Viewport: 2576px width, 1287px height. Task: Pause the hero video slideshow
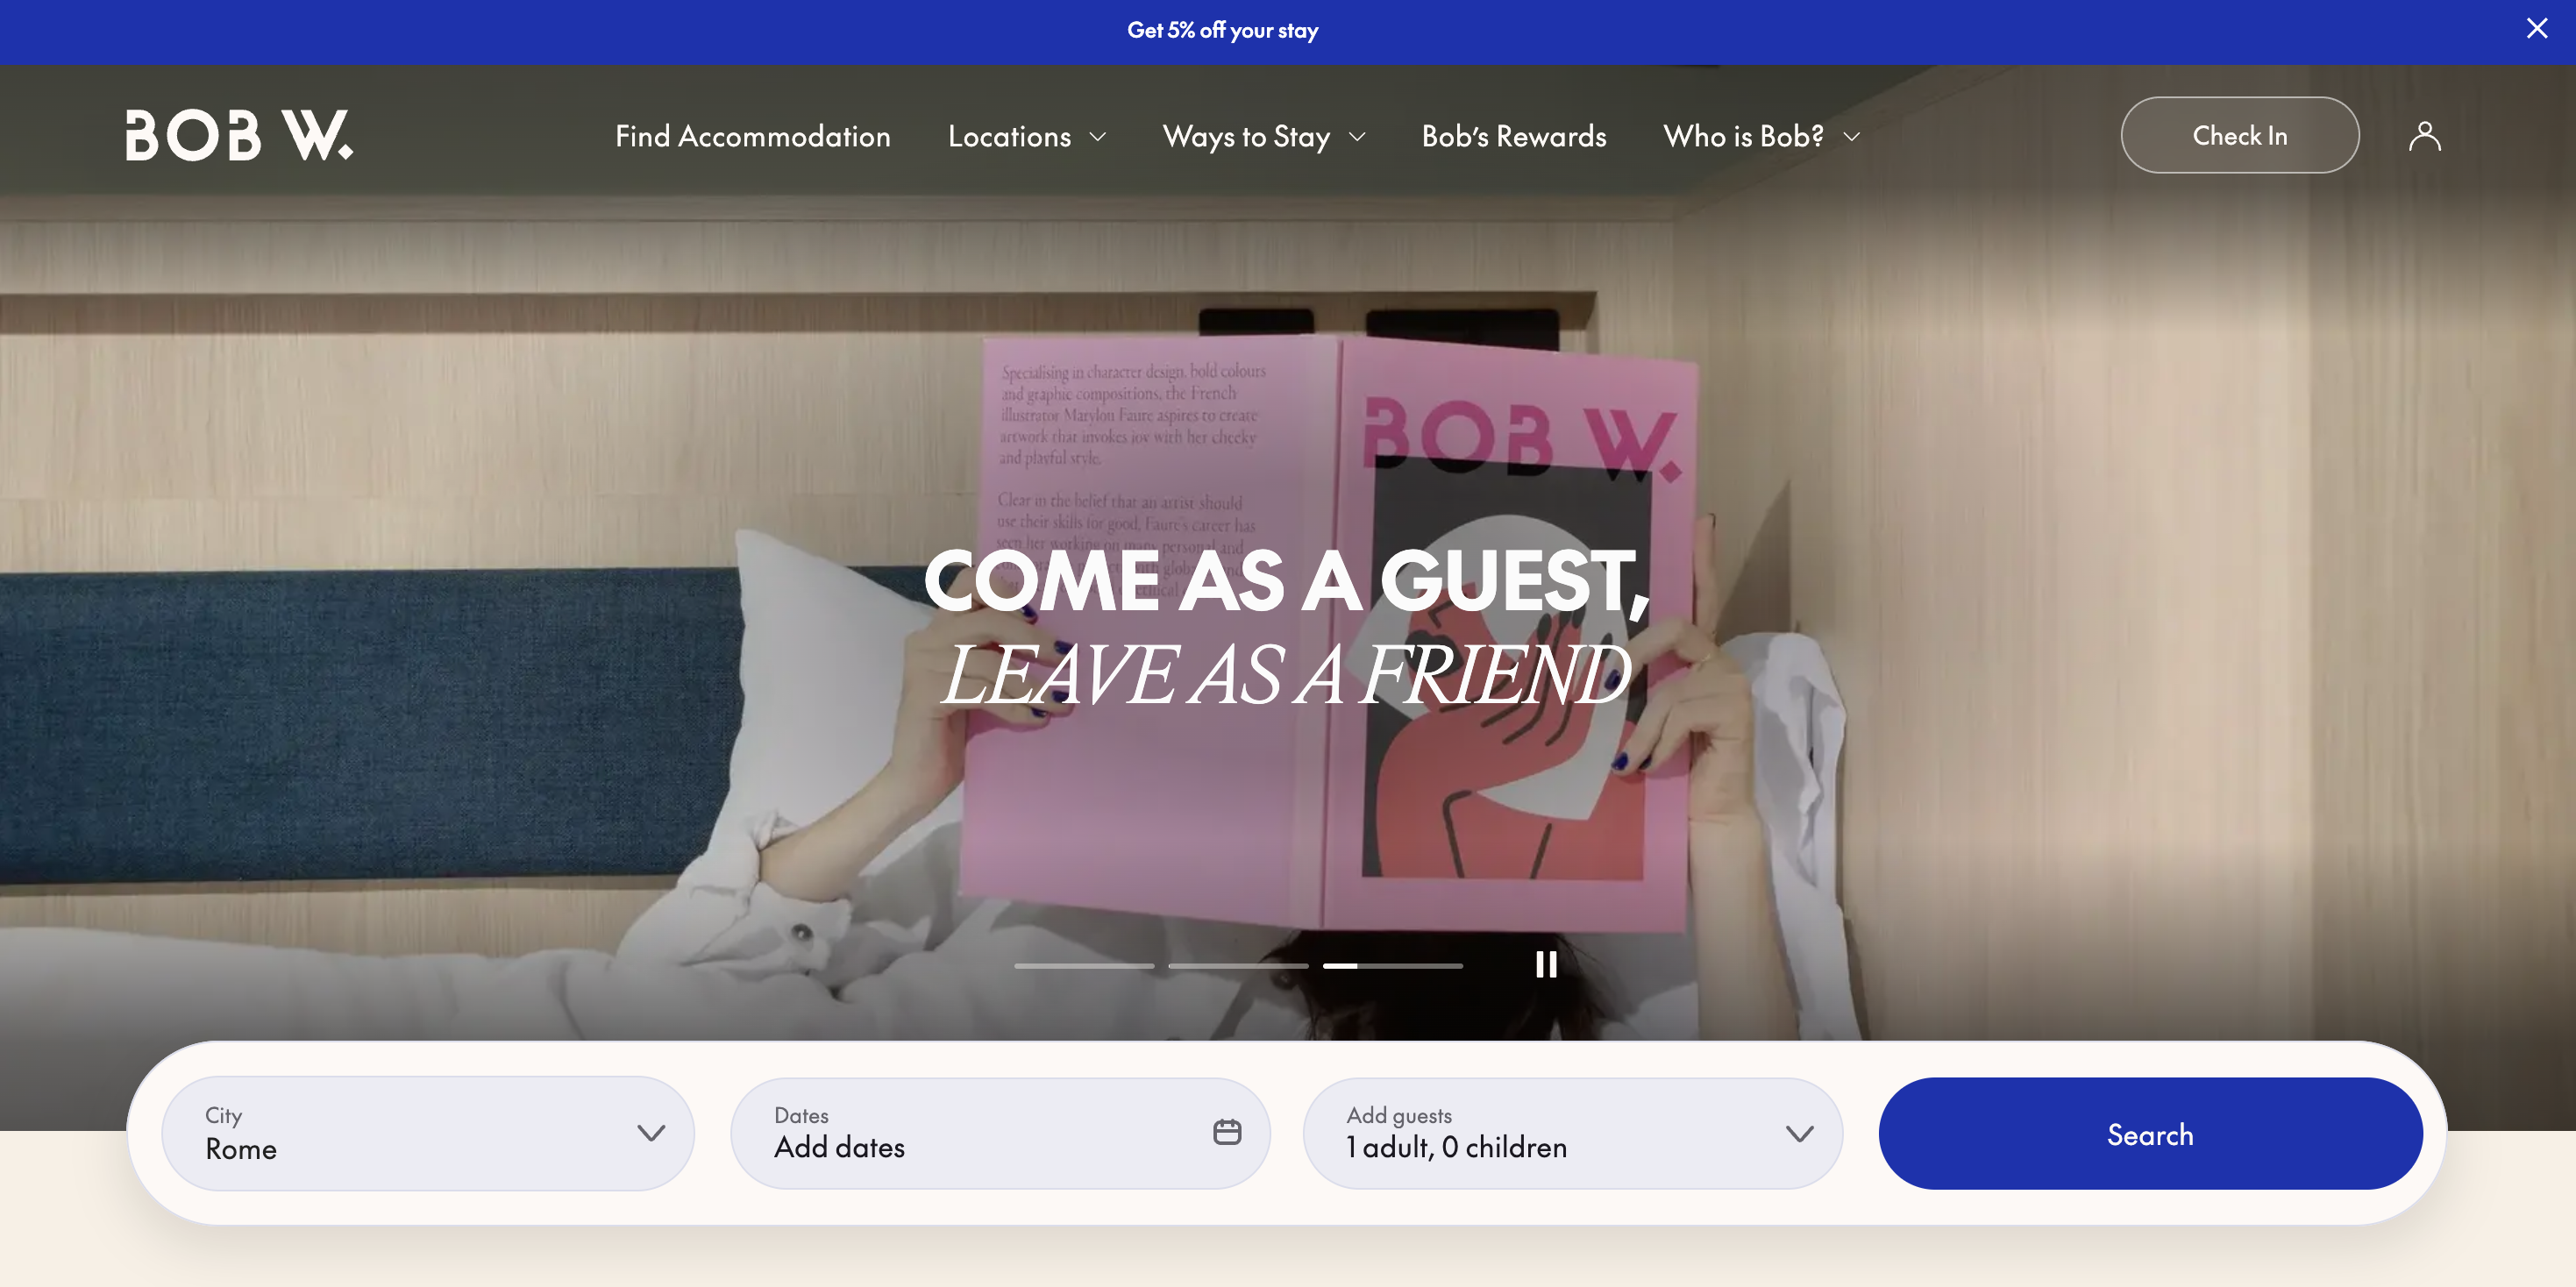(x=1546, y=964)
